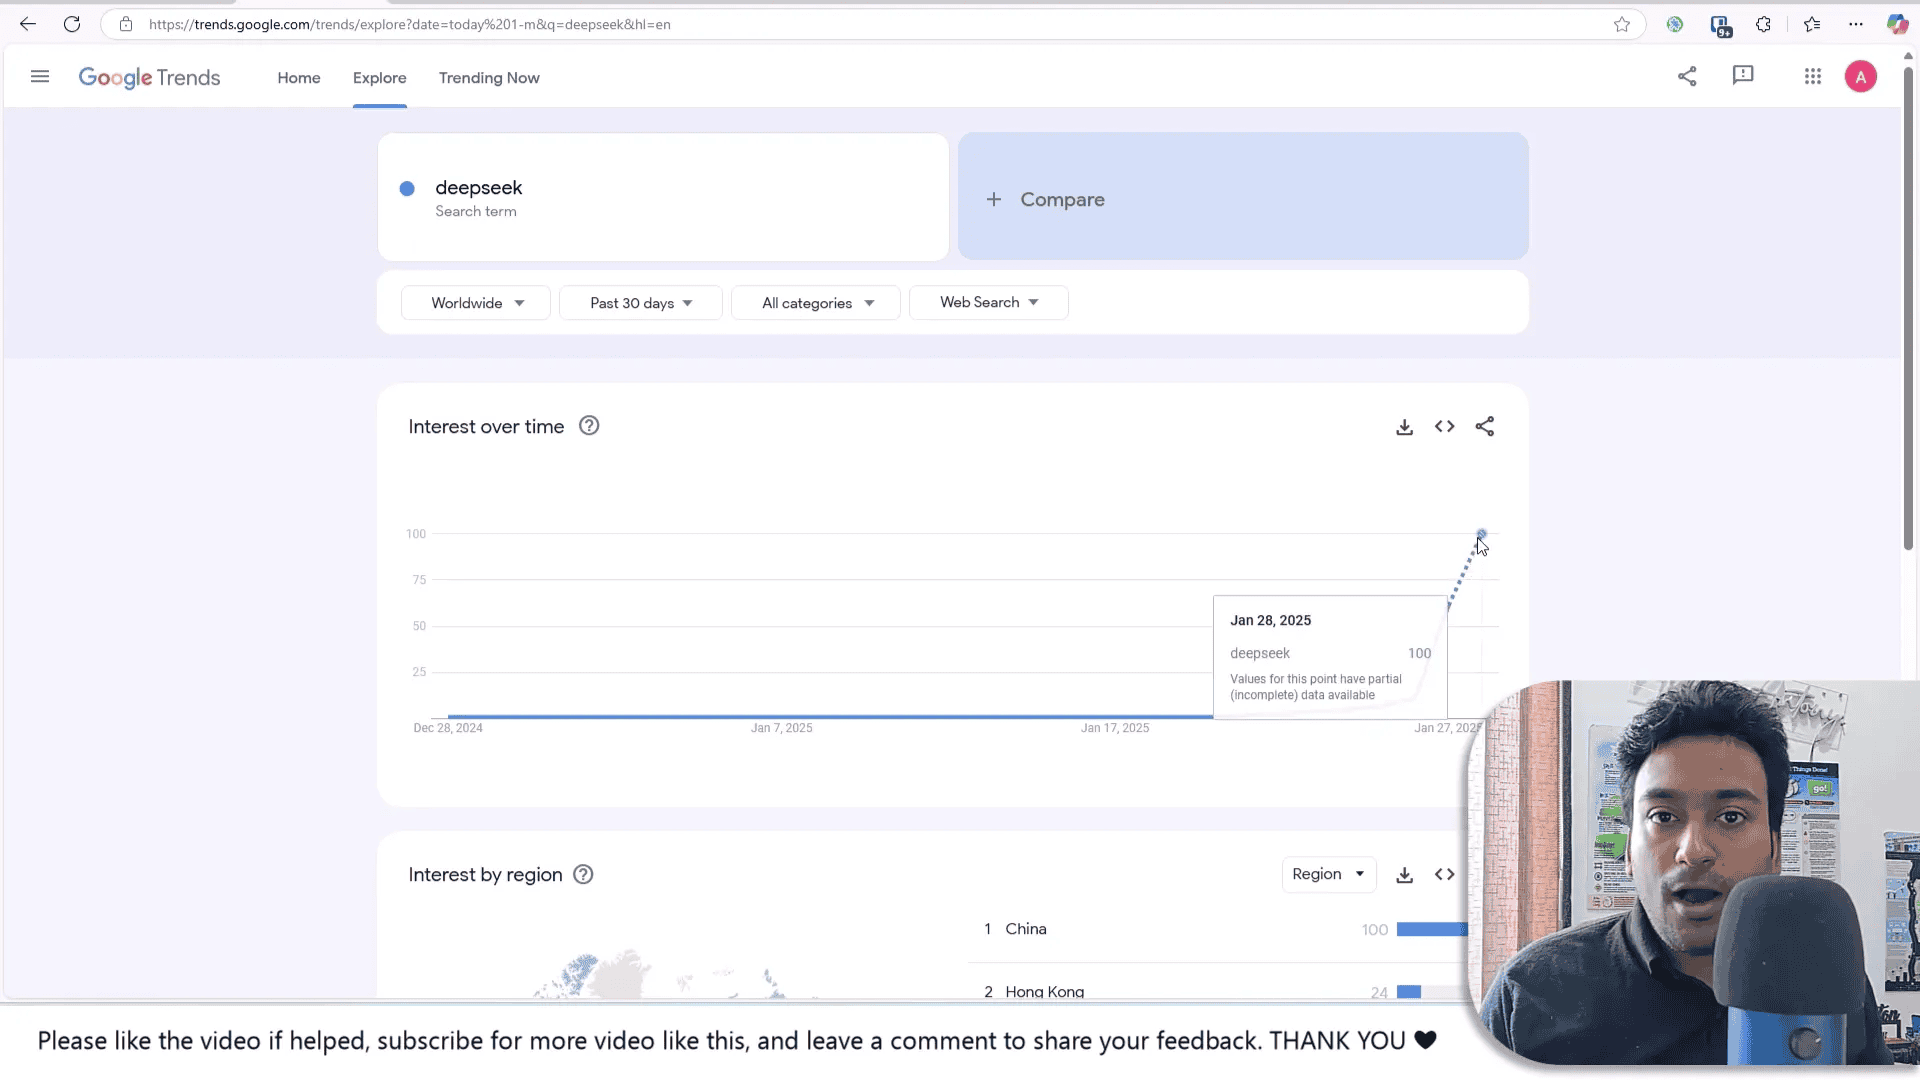The height and width of the screenshot is (1080, 1920).
Task: Add a Compare search term
Action: pyautogui.click(x=1243, y=197)
